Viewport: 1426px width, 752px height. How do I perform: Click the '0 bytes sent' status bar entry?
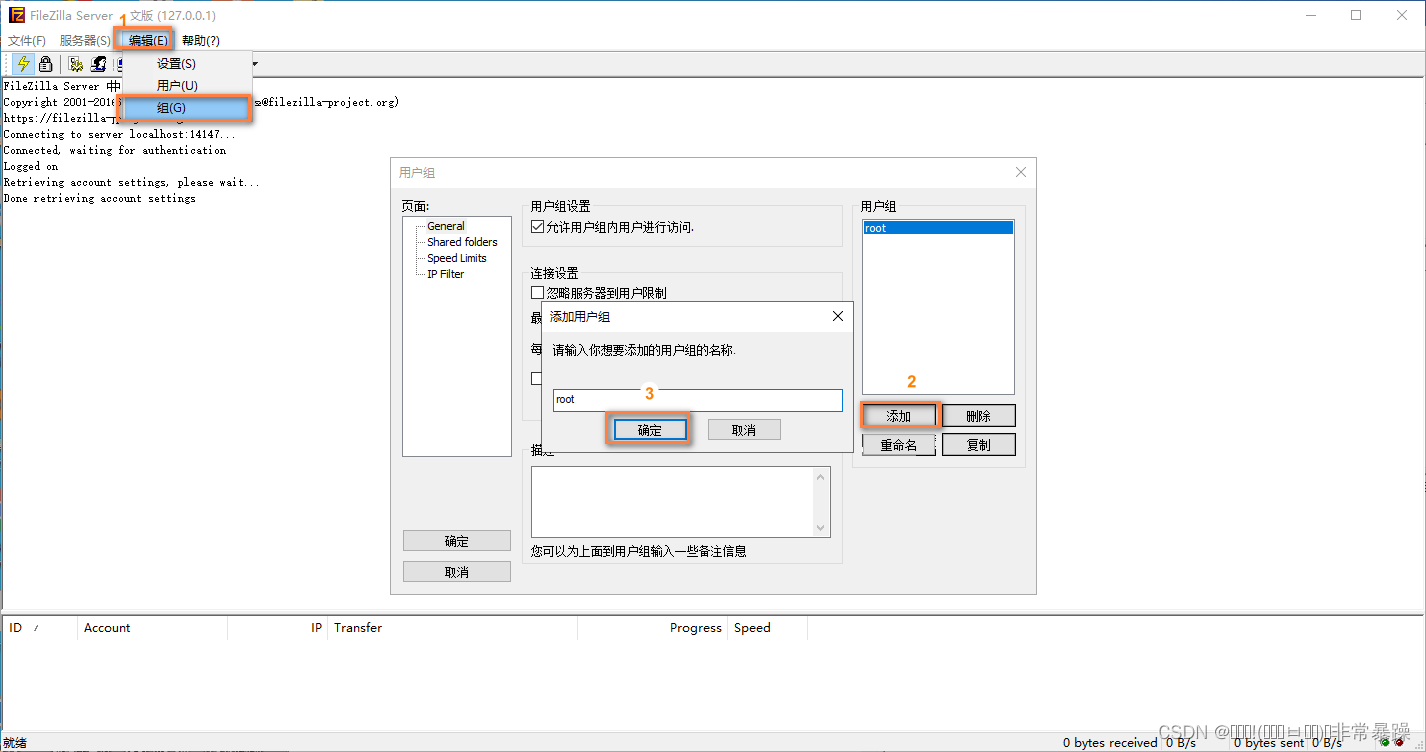(x=1269, y=743)
